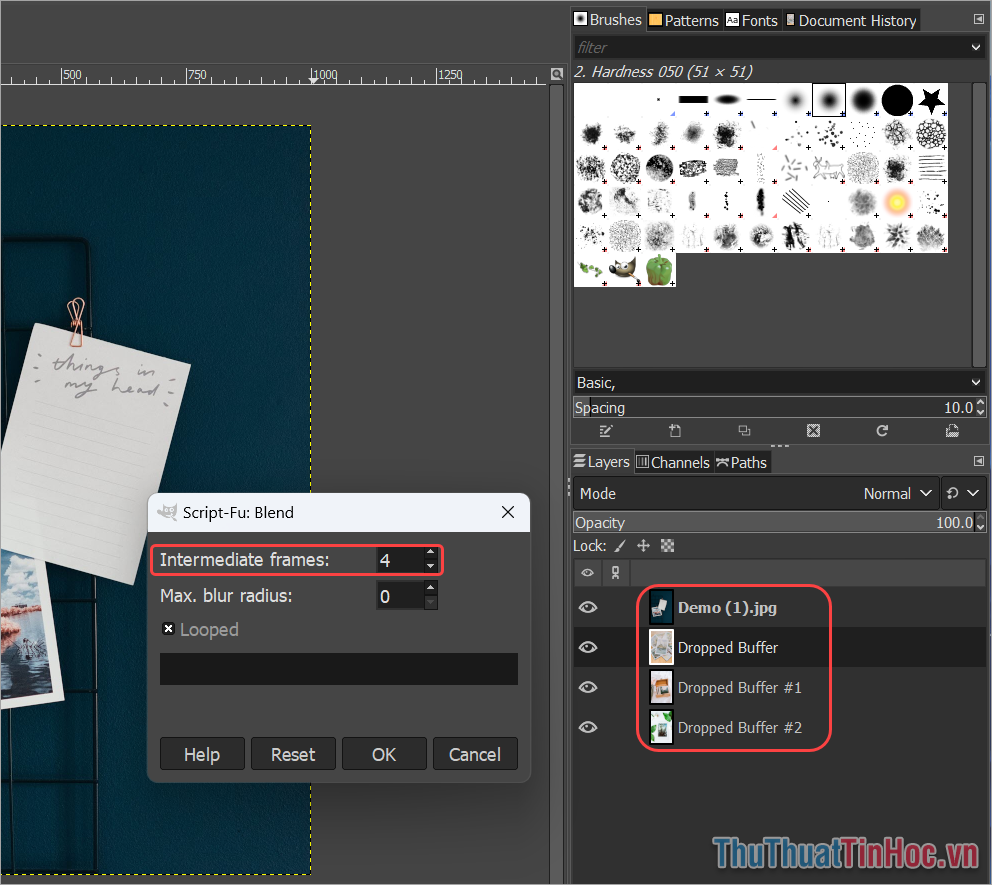Switch to the Fonts tab

[x=752, y=20]
